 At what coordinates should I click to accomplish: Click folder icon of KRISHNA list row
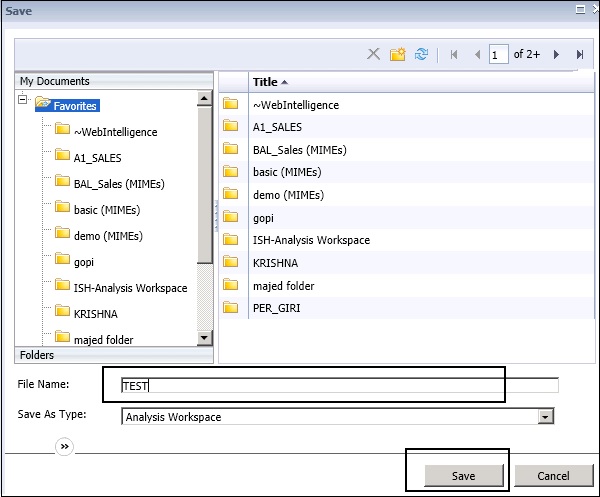tap(230, 262)
